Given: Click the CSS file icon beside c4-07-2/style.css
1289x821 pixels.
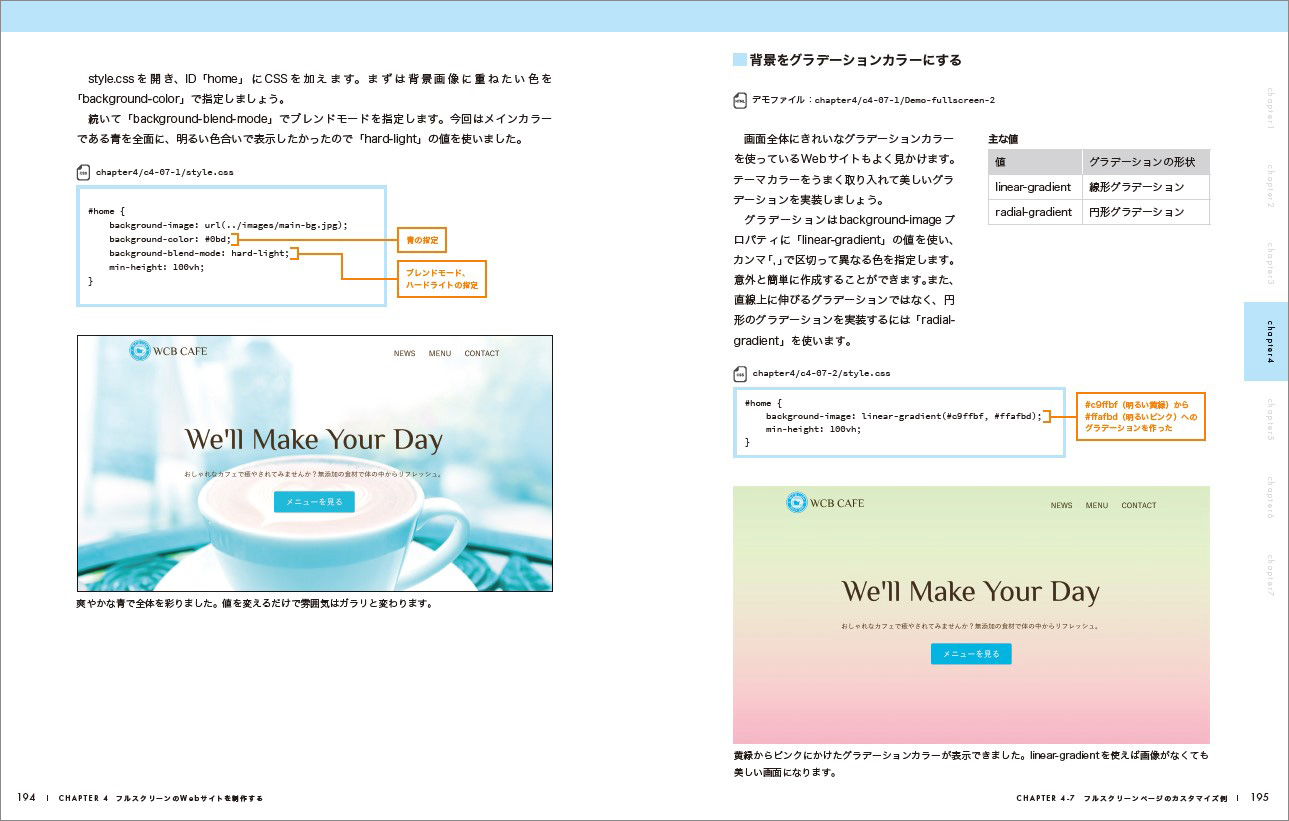Looking at the screenshot, I should tap(740, 374).
